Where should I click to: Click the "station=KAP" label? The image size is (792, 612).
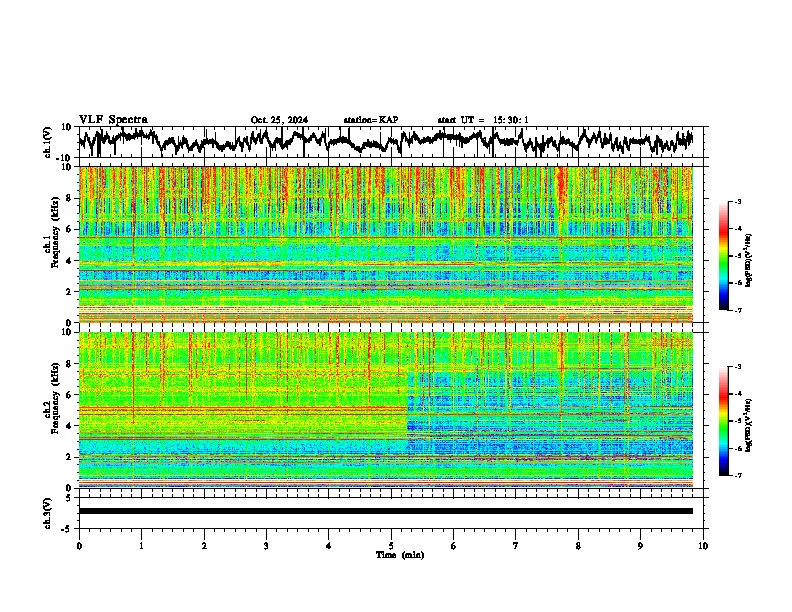(371, 120)
